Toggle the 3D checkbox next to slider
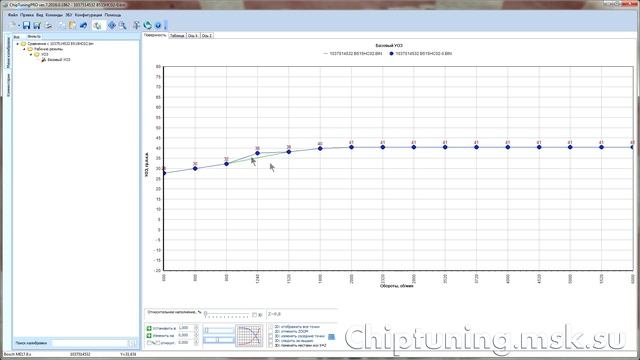This screenshot has height=360, width=640. click(254, 315)
